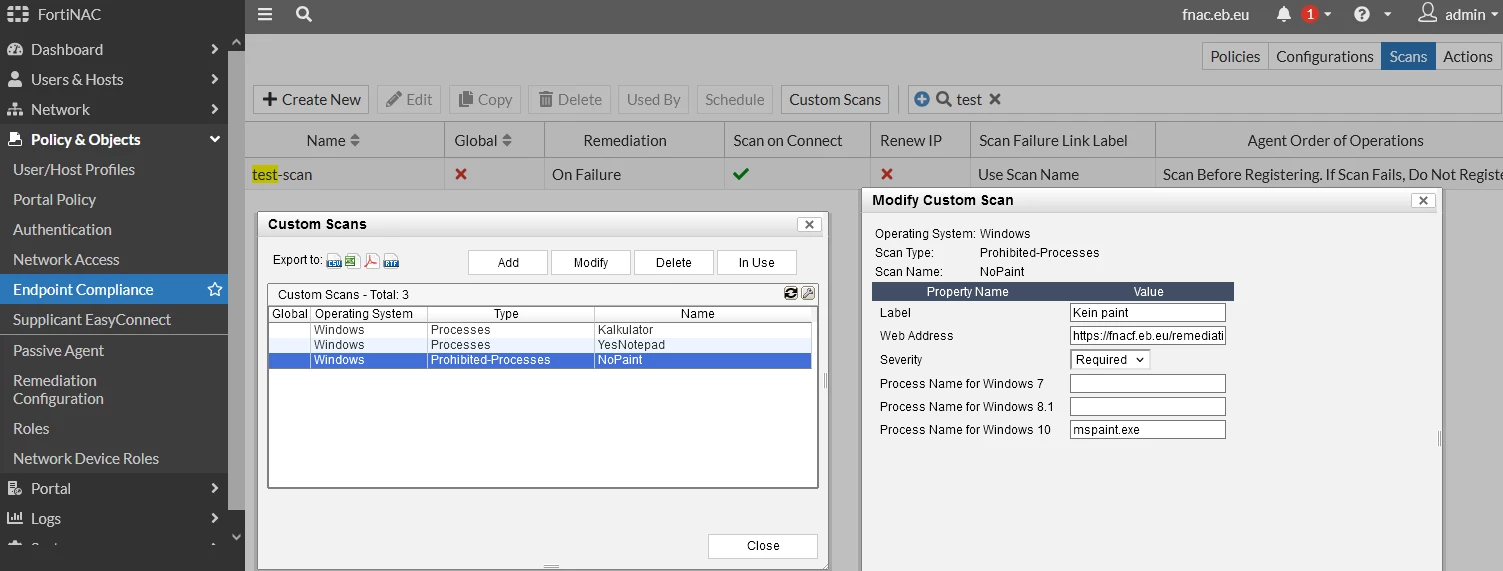Viewport: 1503px width, 571px height.
Task: Sort scans by Global column arrows
Action: [x=507, y=141]
